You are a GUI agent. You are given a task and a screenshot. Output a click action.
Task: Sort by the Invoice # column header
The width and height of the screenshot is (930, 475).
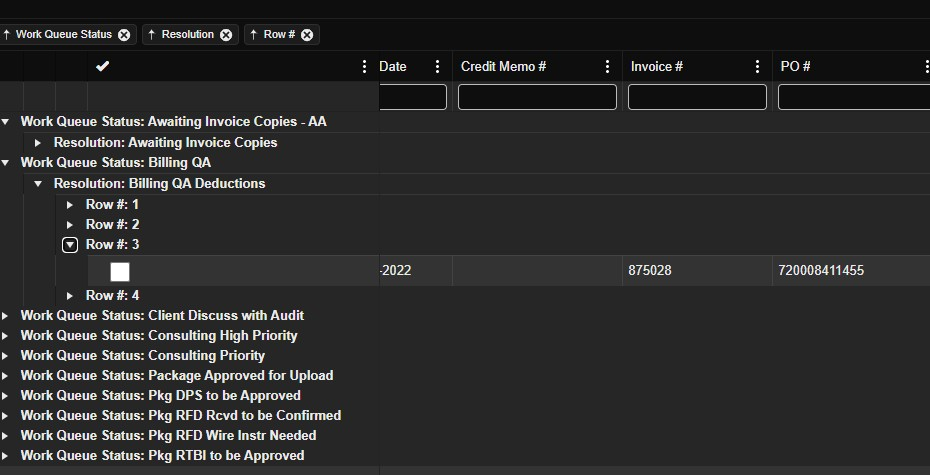(x=657, y=67)
